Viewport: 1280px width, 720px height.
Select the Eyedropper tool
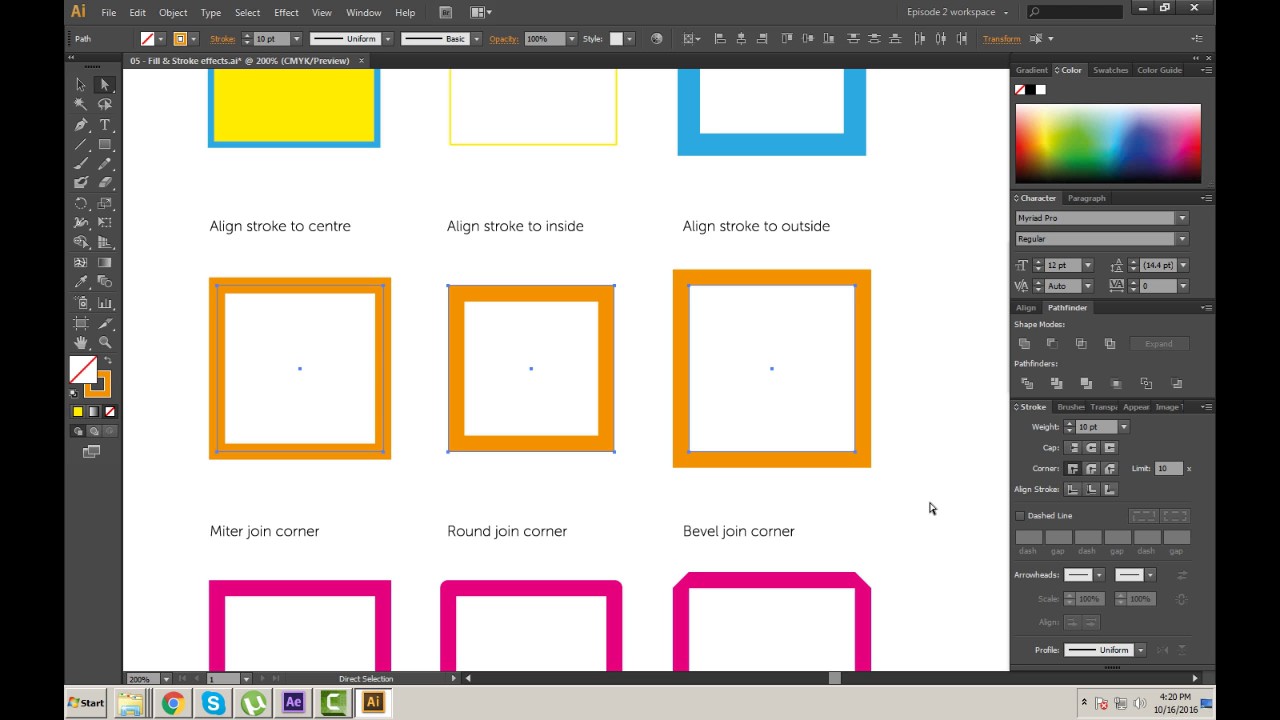(x=81, y=282)
